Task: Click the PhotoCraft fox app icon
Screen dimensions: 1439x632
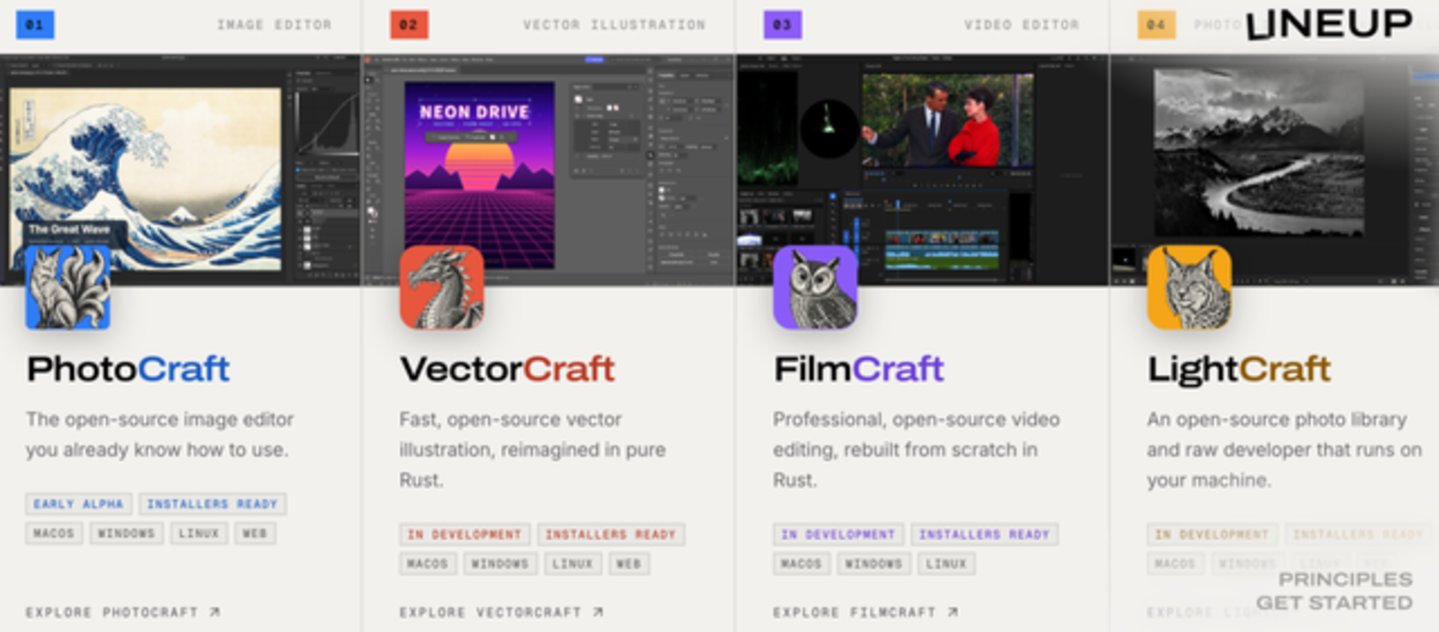Action: 68,287
